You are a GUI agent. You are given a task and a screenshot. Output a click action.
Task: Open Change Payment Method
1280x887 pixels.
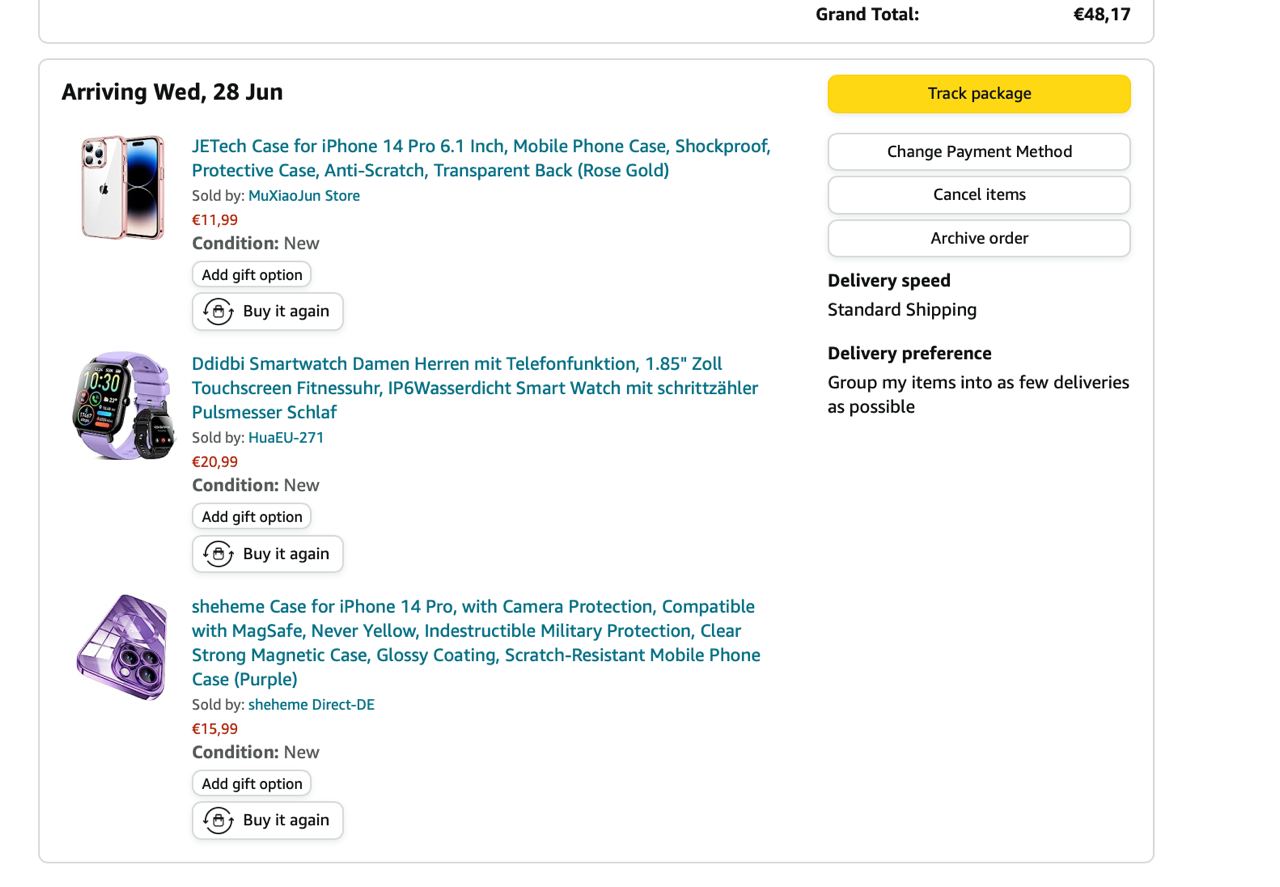979,152
